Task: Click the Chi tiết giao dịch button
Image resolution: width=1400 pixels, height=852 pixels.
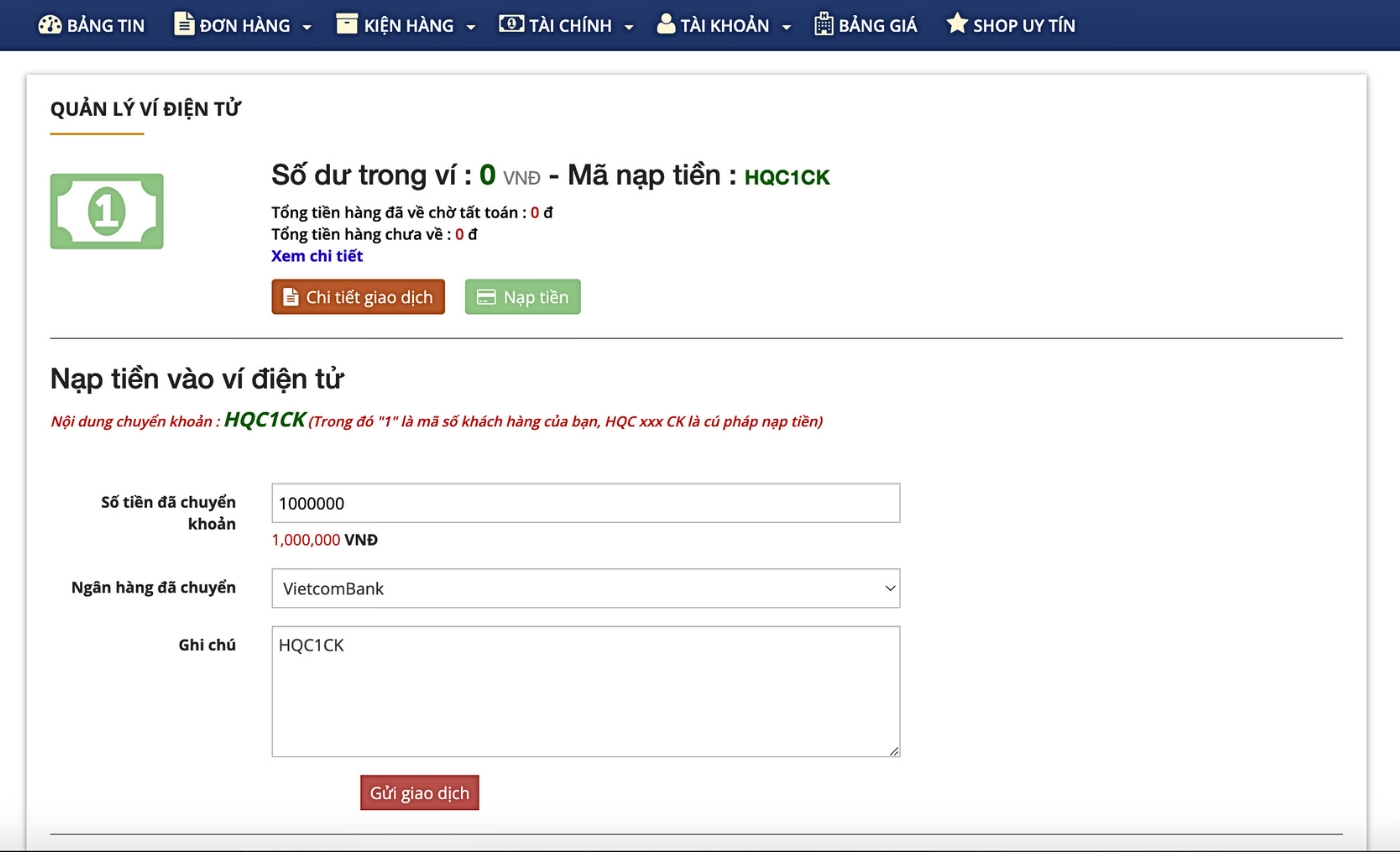Action: pyautogui.click(x=358, y=297)
